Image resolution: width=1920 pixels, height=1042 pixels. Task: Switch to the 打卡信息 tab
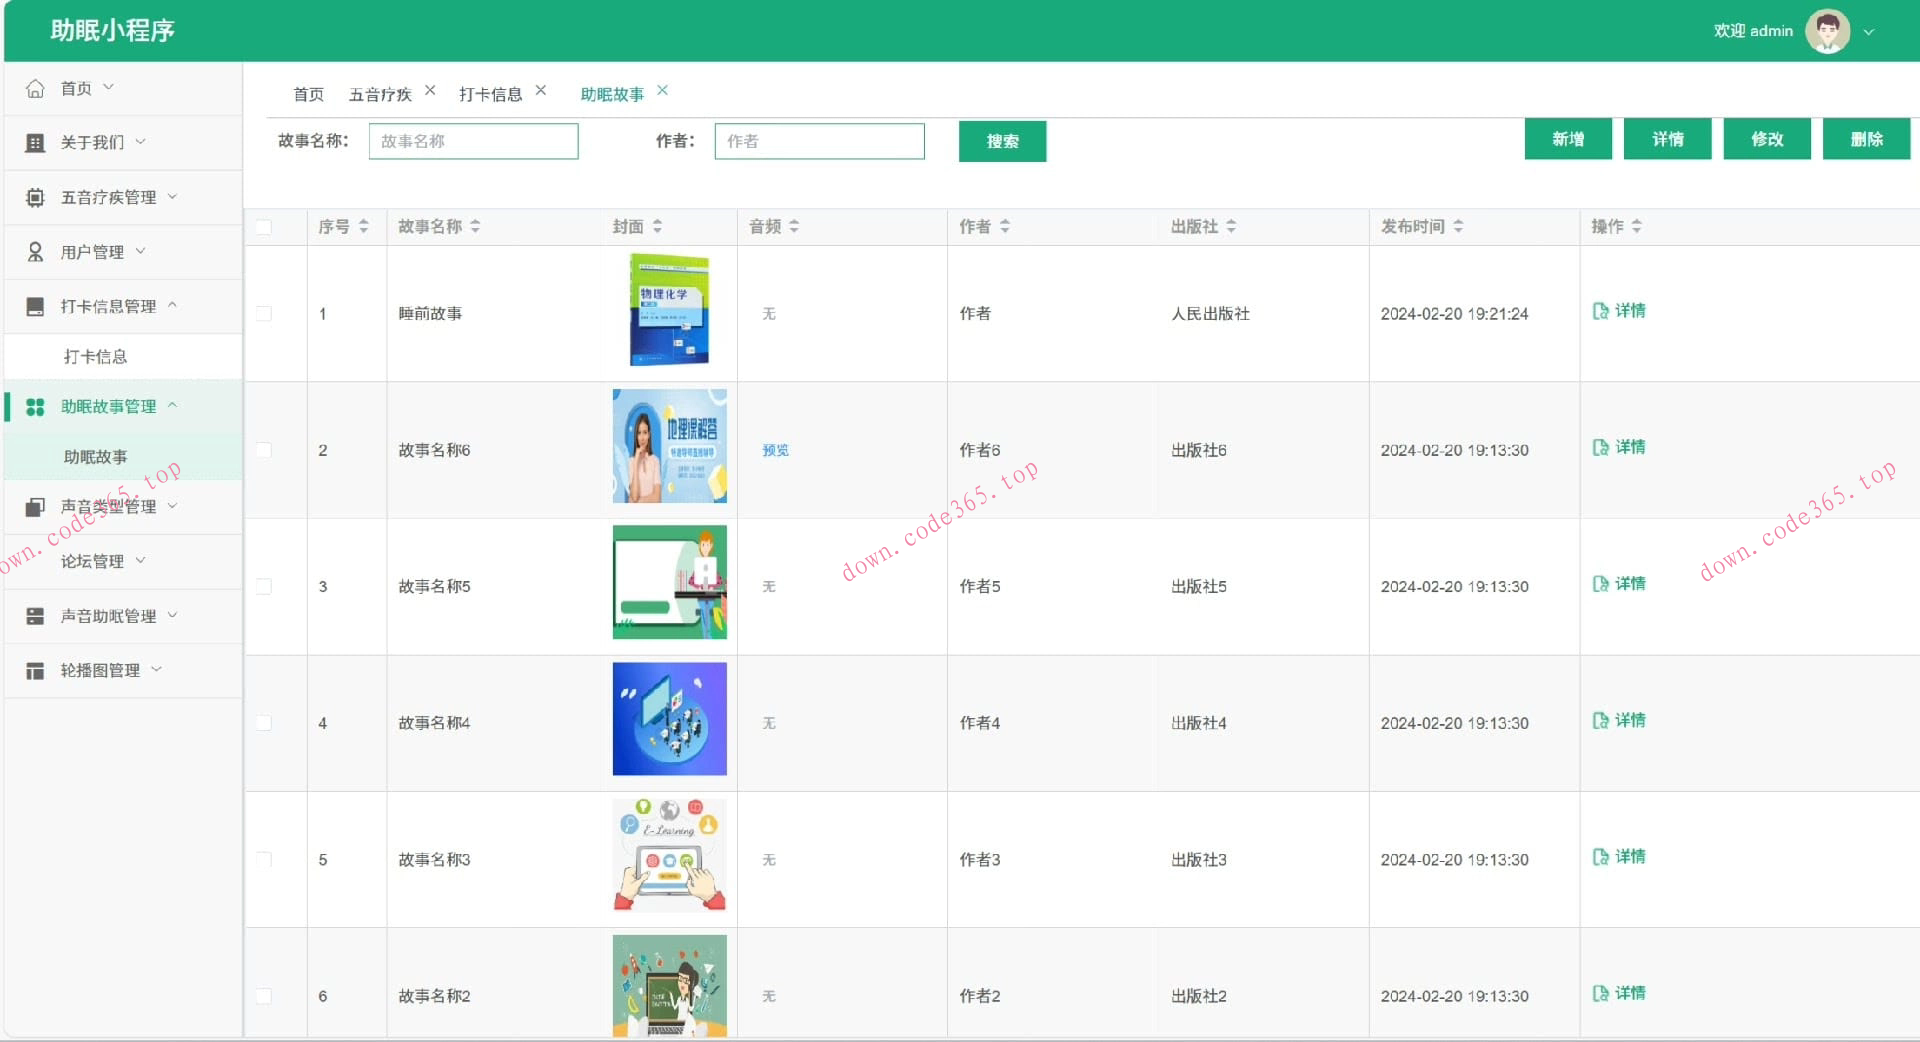pyautogui.click(x=490, y=93)
